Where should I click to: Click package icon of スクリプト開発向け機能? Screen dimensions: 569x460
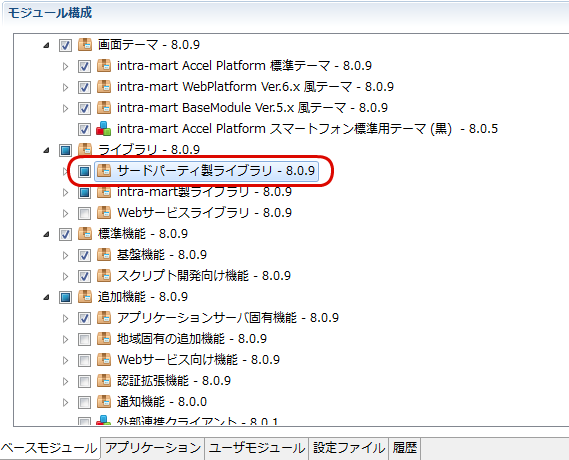click(104, 276)
